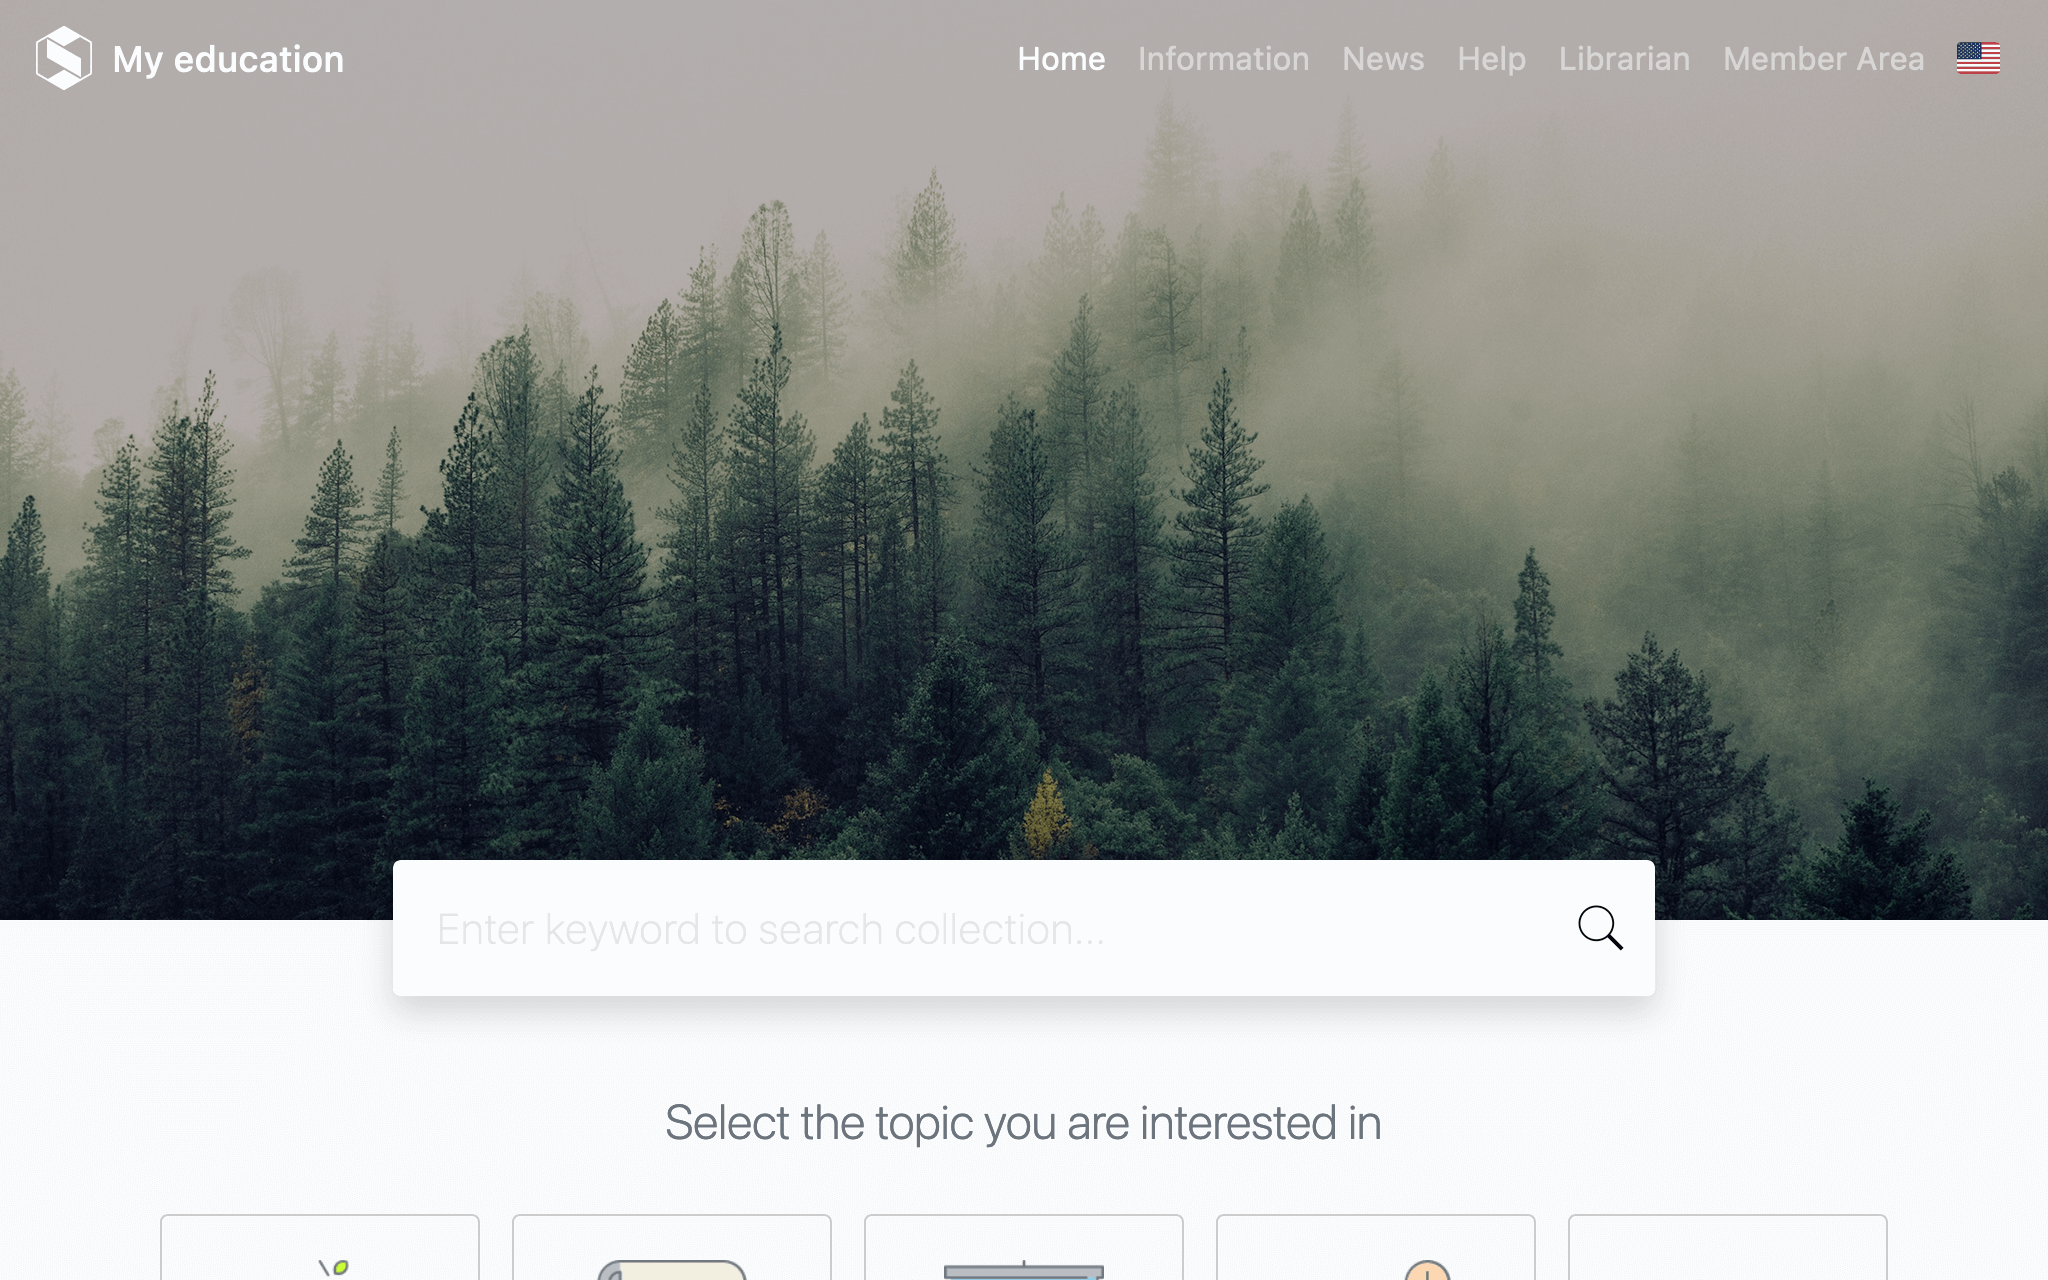2048x1280 pixels.
Task: Focus the keyword search collection field
Action: tap(1000, 928)
